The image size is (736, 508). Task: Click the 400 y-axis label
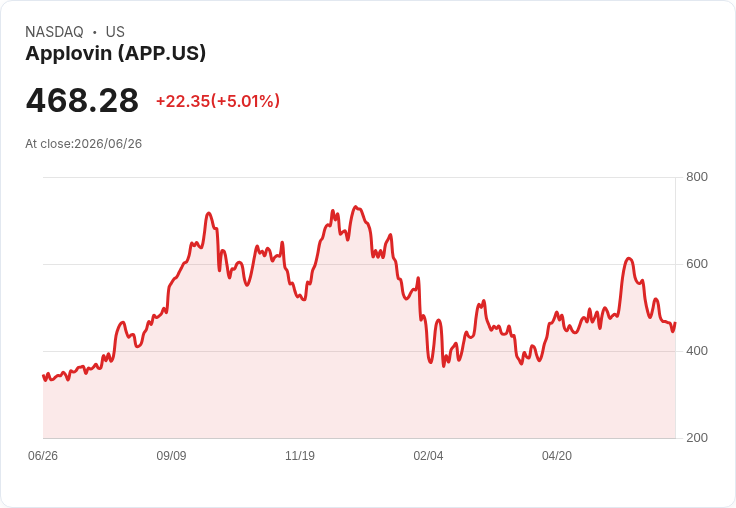point(697,351)
